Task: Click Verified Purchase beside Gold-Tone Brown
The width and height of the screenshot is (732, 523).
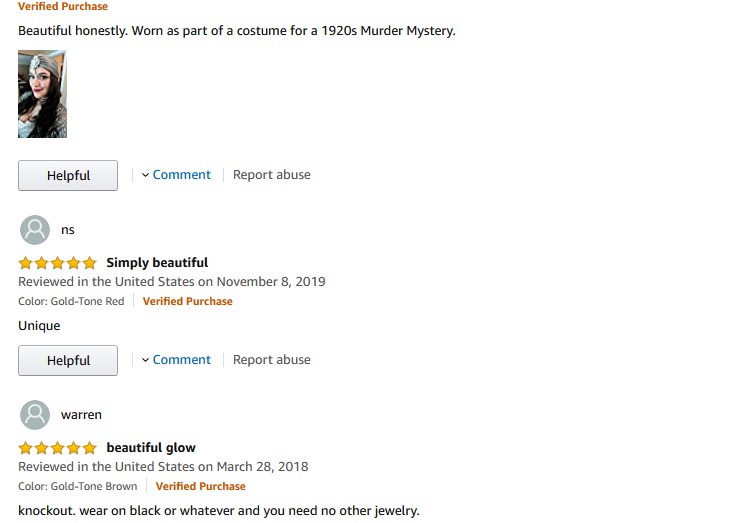Action: (200, 486)
